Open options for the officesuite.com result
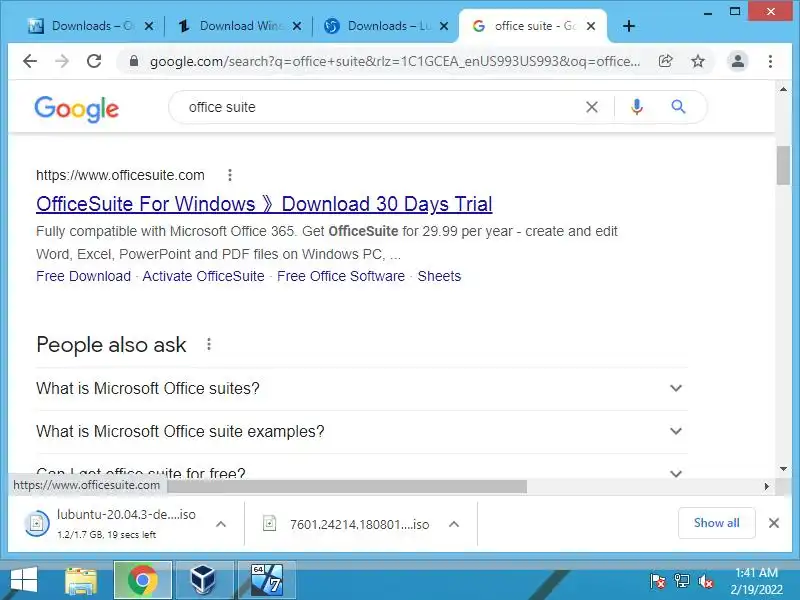This screenshot has width=800, height=600. (230, 175)
